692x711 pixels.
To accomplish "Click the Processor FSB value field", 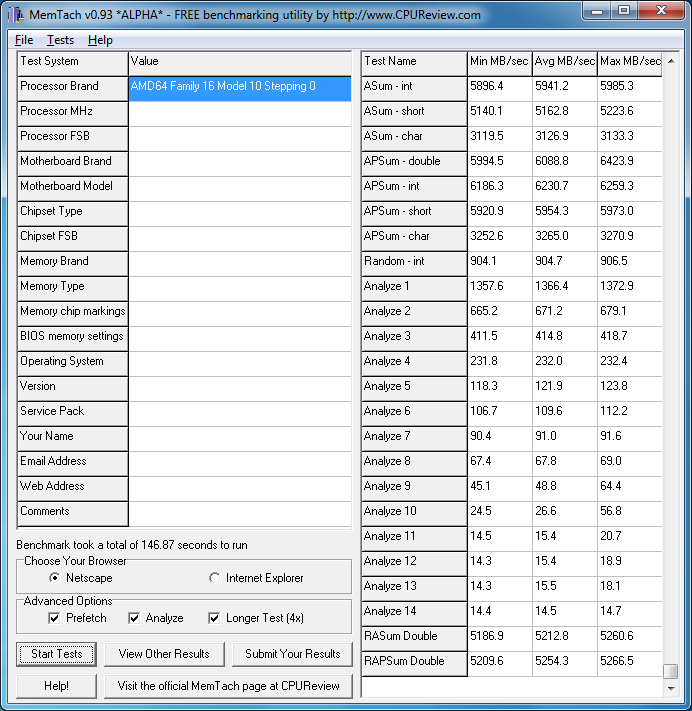I will click(x=240, y=139).
